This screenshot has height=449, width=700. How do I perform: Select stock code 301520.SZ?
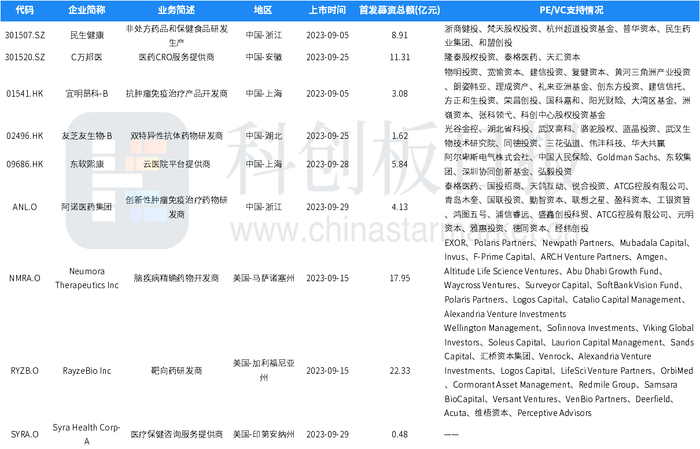point(25,57)
